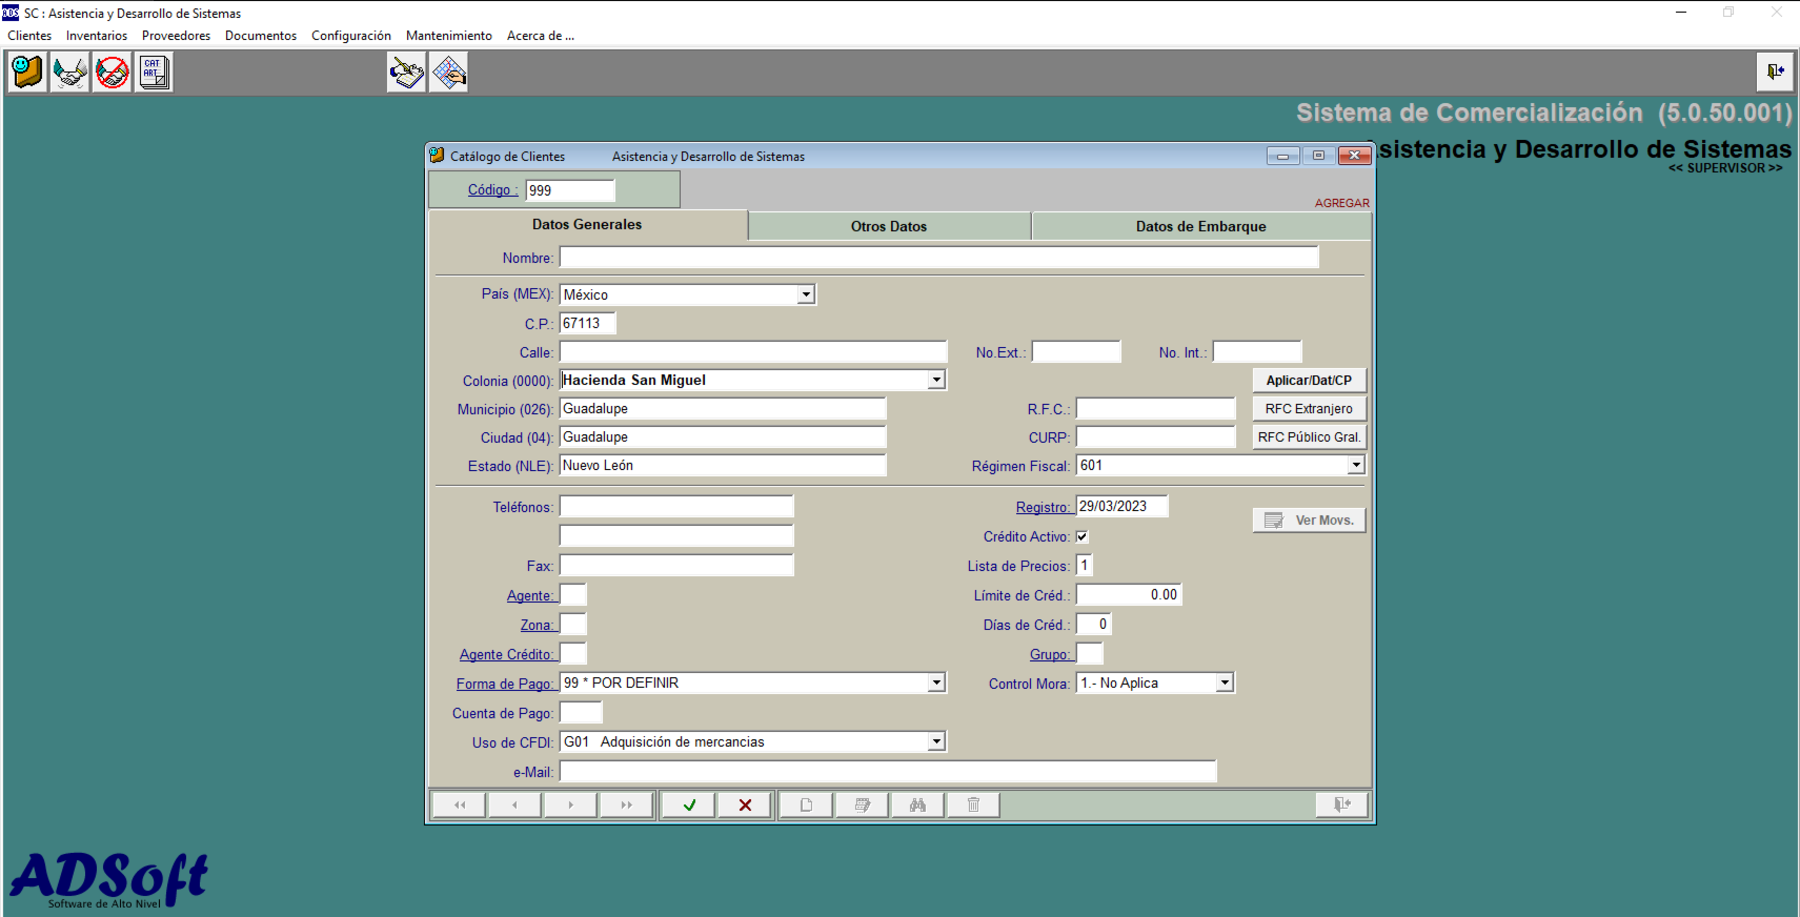Click the Aplicar/Dat/CP button
Image resolution: width=1800 pixels, height=917 pixels.
(1308, 381)
